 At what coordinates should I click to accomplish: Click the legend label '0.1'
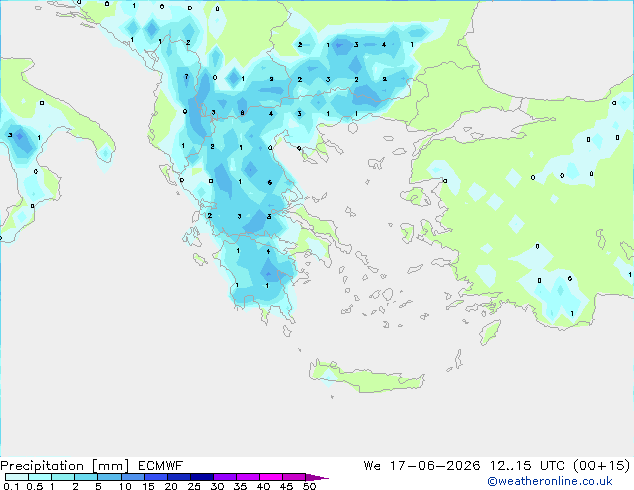11,486
